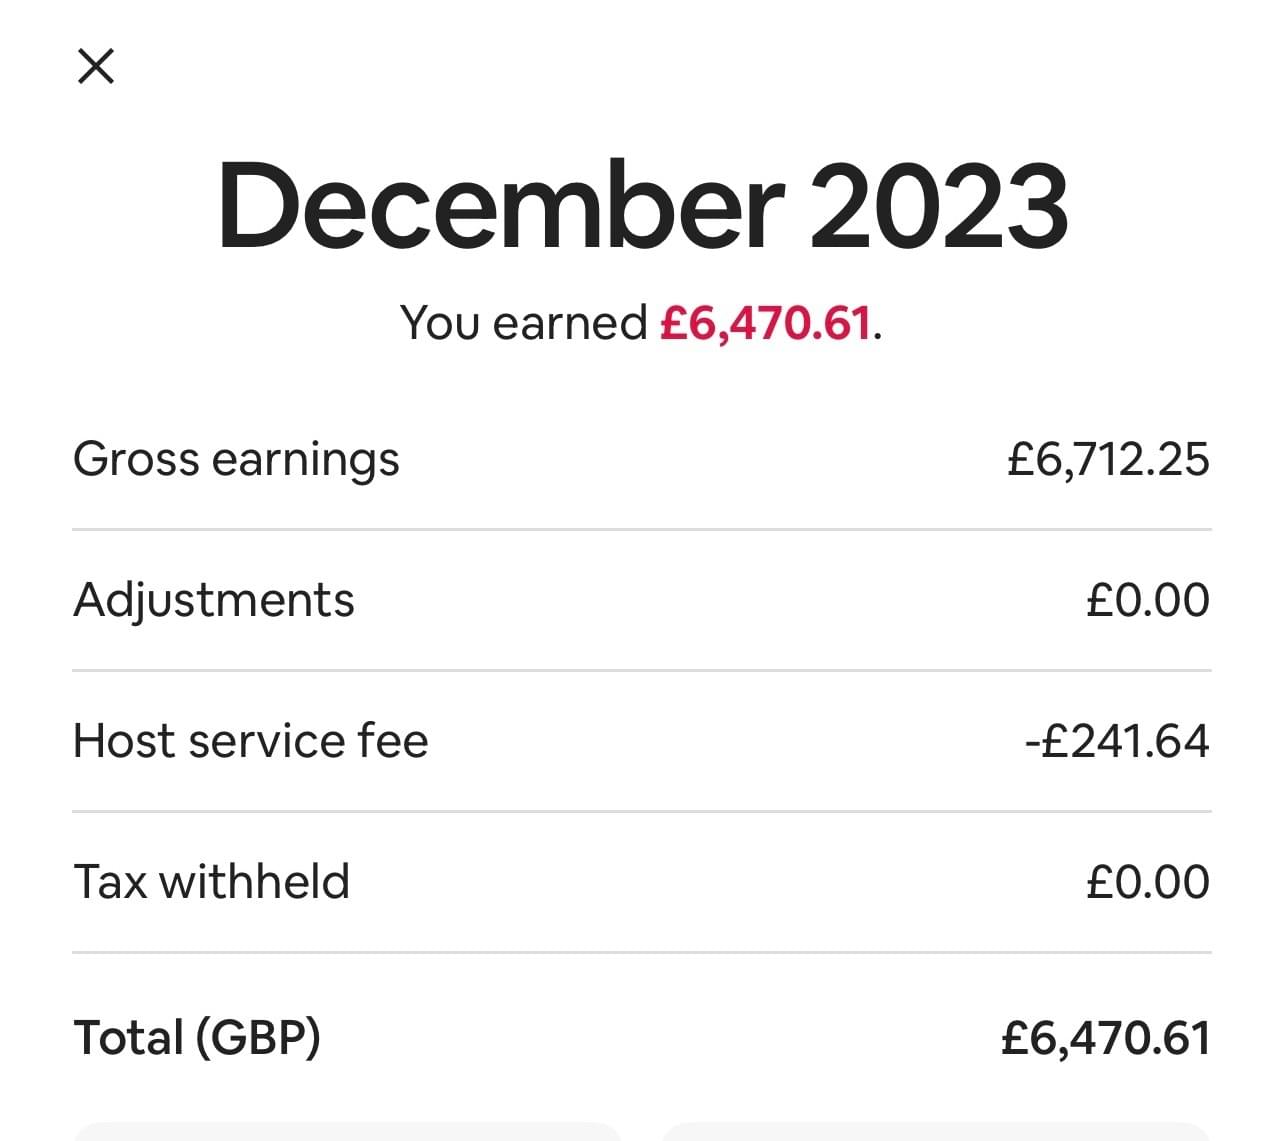Click the divider below Host service fee

pyautogui.click(x=642, y=811)
